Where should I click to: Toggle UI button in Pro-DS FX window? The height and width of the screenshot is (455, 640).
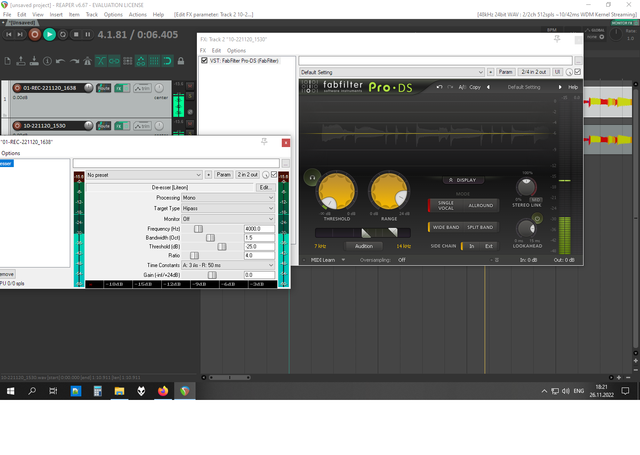click(557, 72)
